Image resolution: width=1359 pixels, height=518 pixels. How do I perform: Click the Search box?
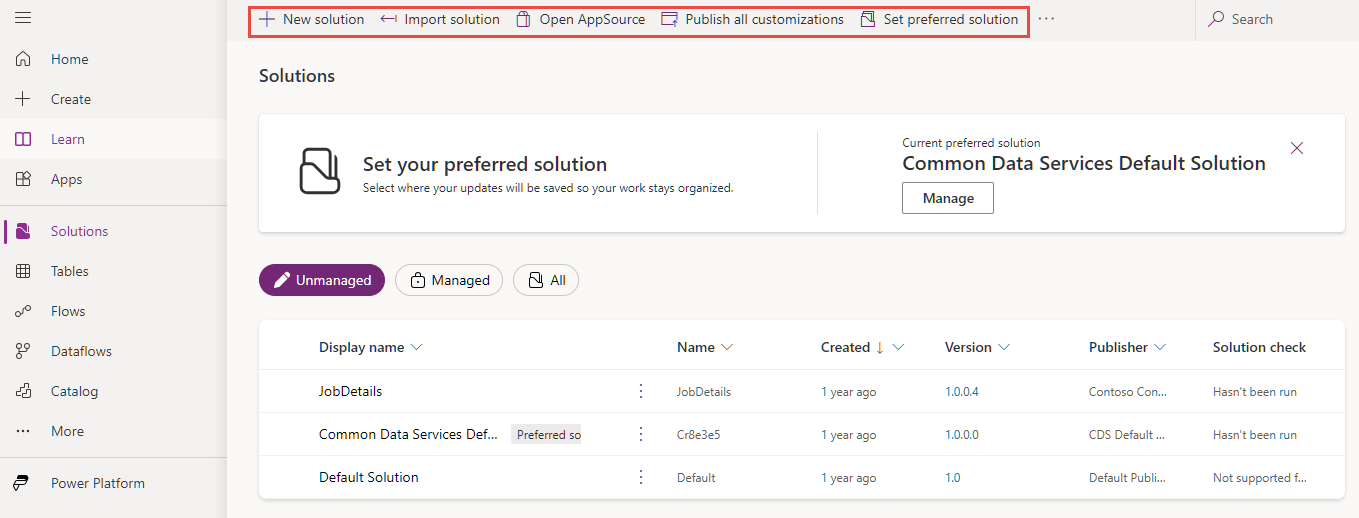1277,19
